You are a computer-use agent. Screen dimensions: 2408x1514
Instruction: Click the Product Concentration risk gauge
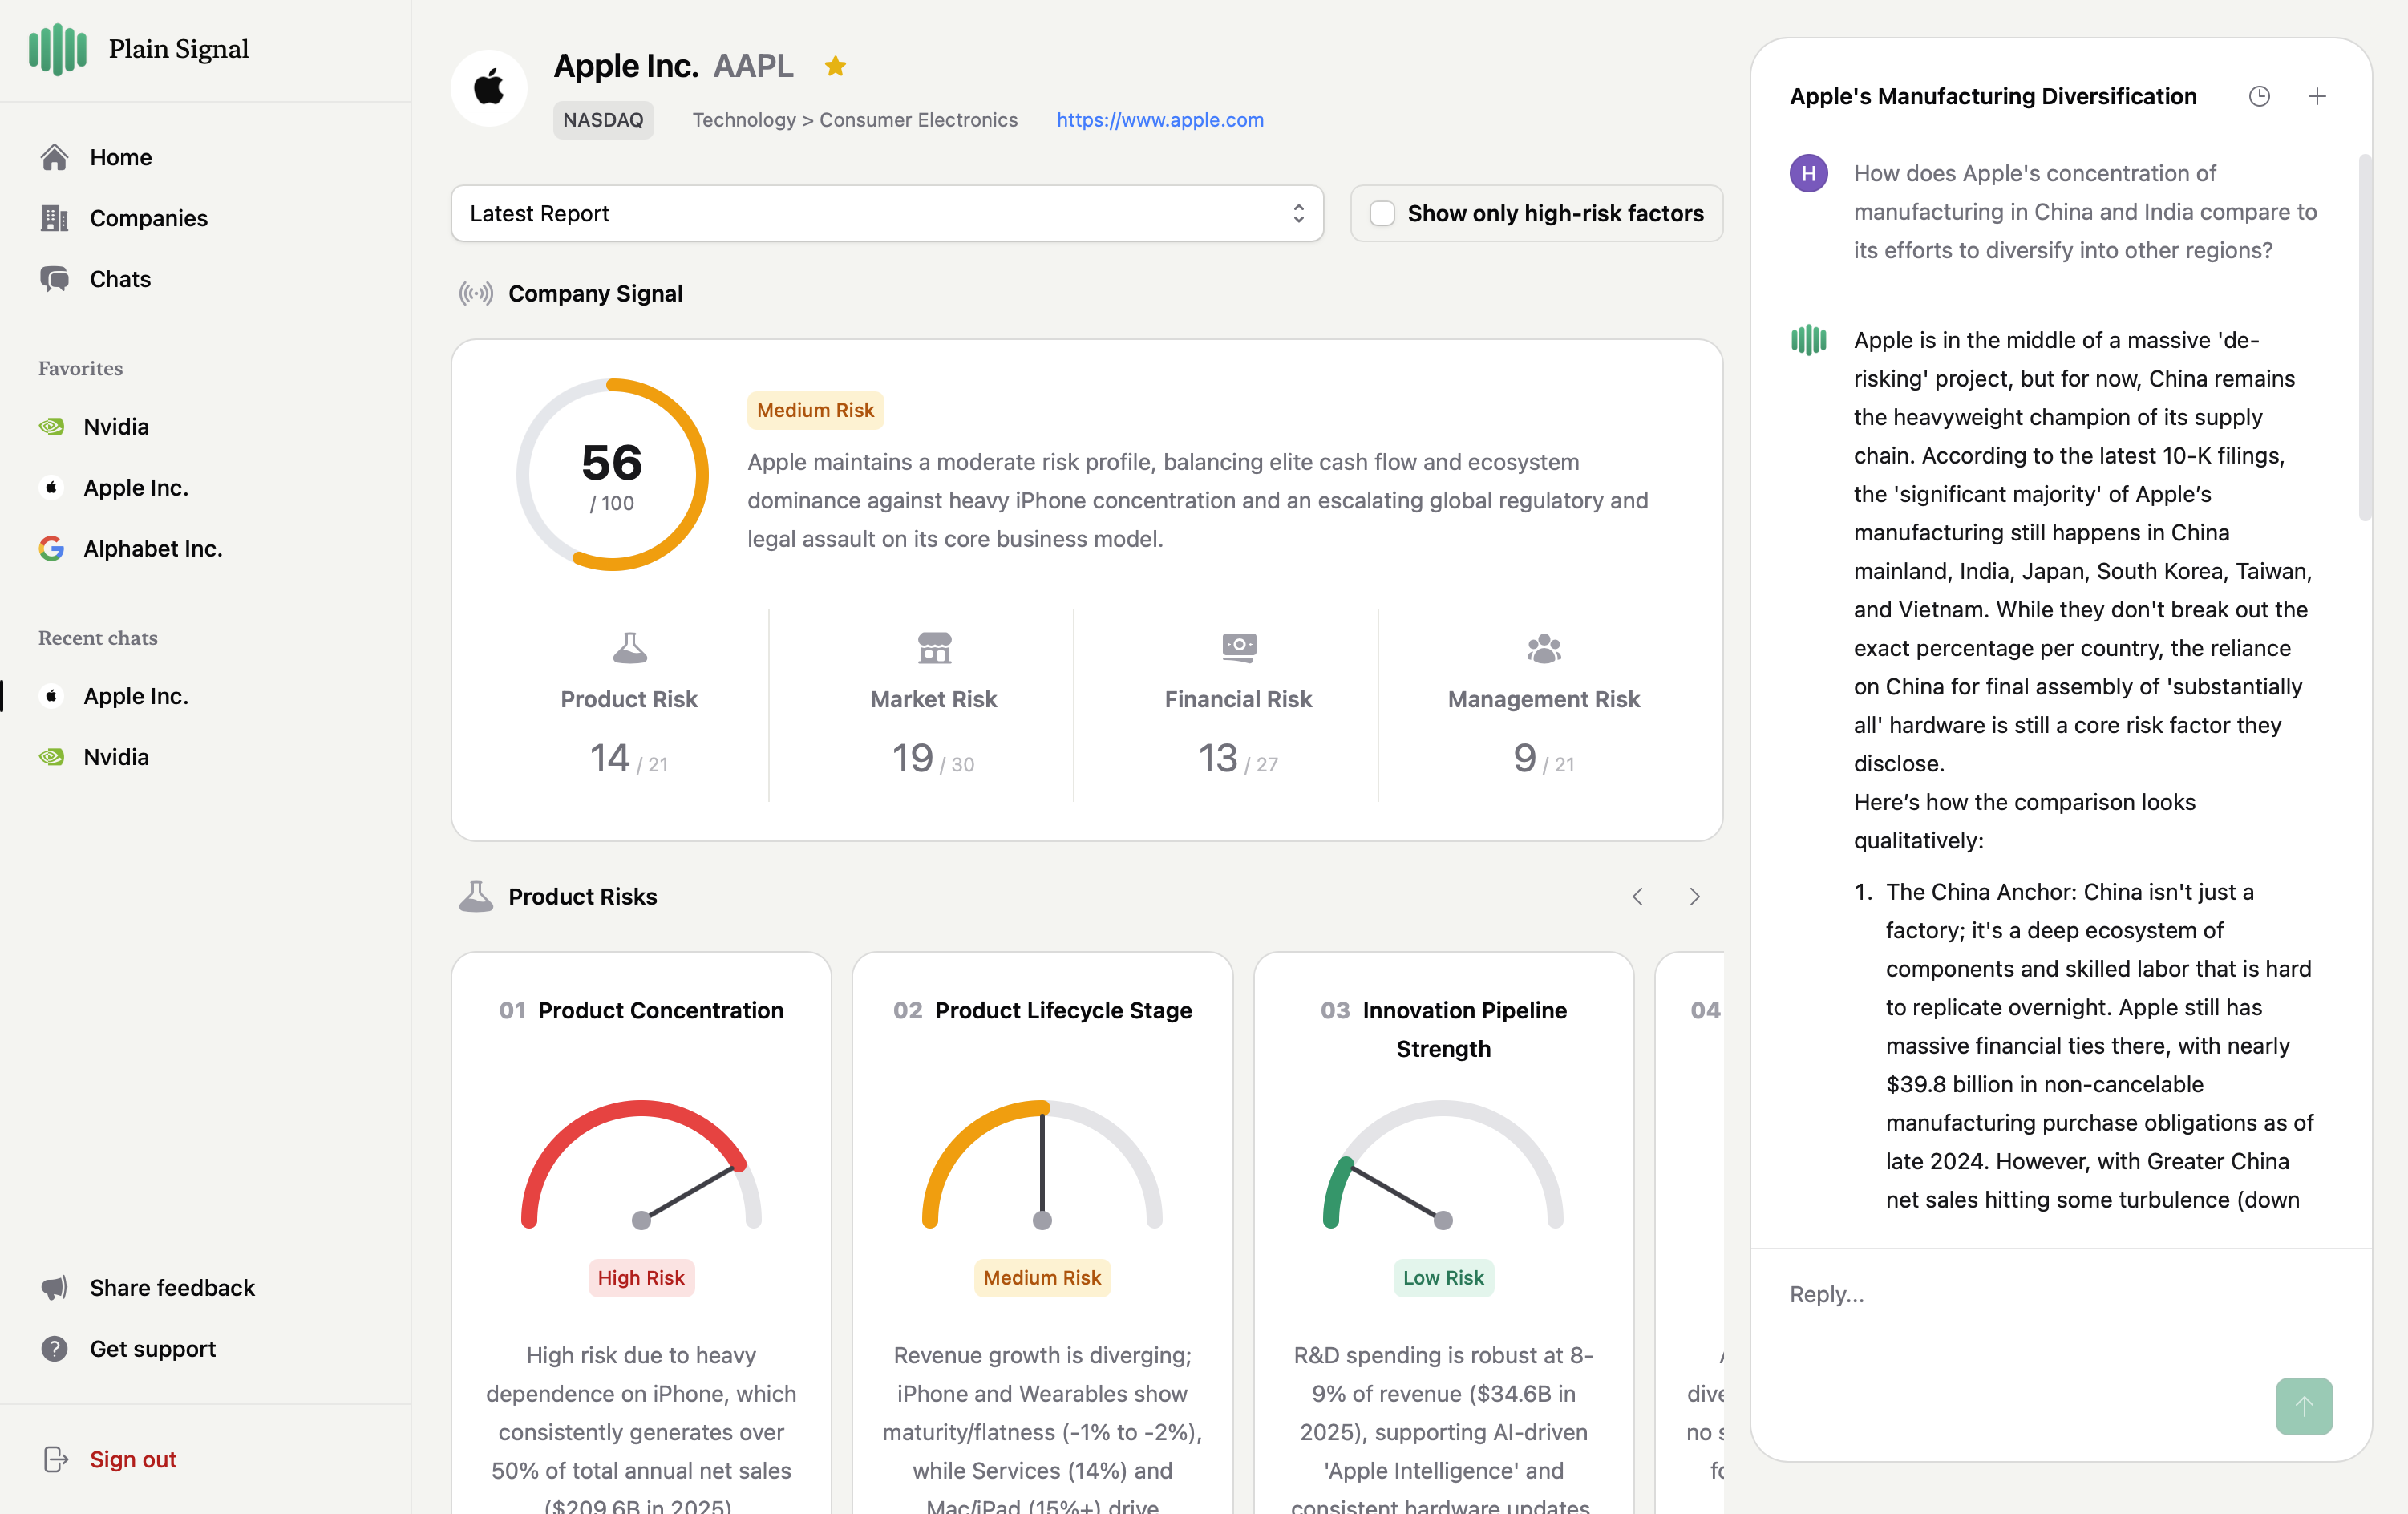[641, 1165]
